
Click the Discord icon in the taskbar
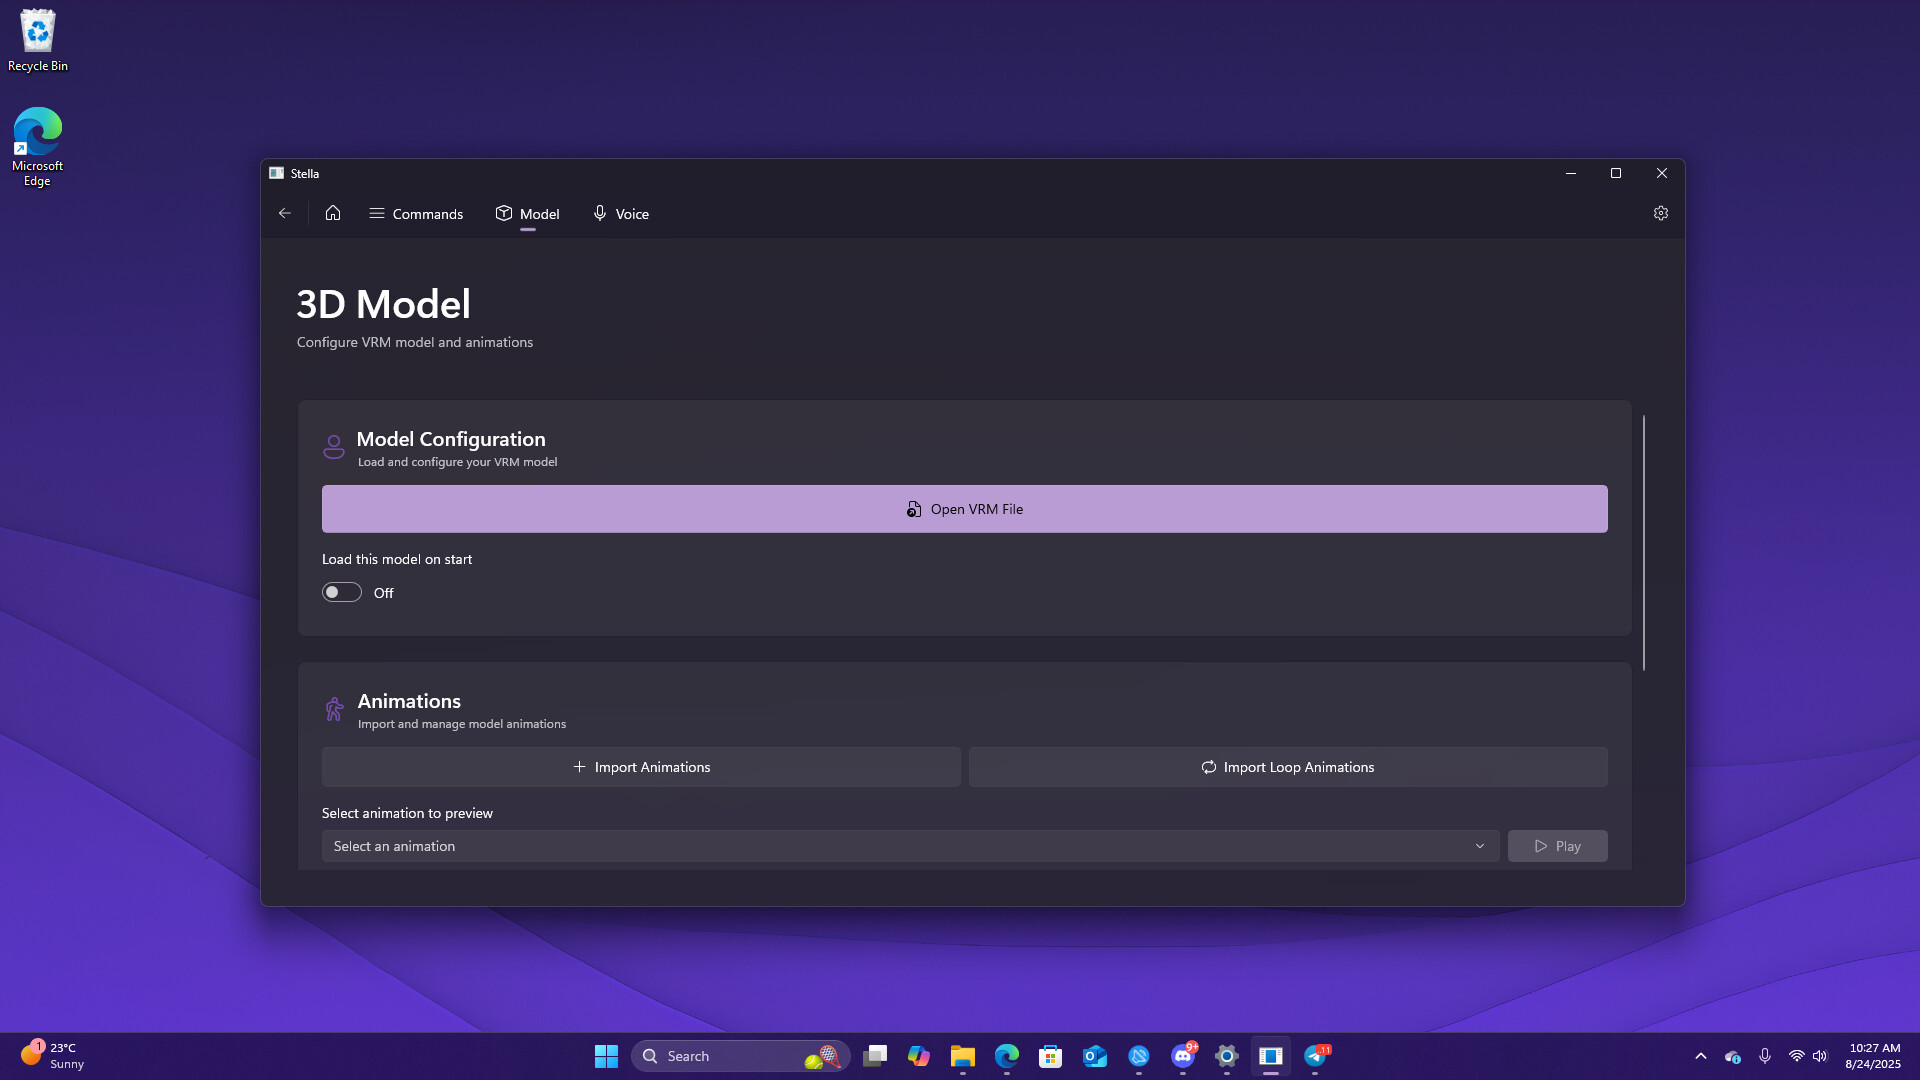pos(1183,1056)
